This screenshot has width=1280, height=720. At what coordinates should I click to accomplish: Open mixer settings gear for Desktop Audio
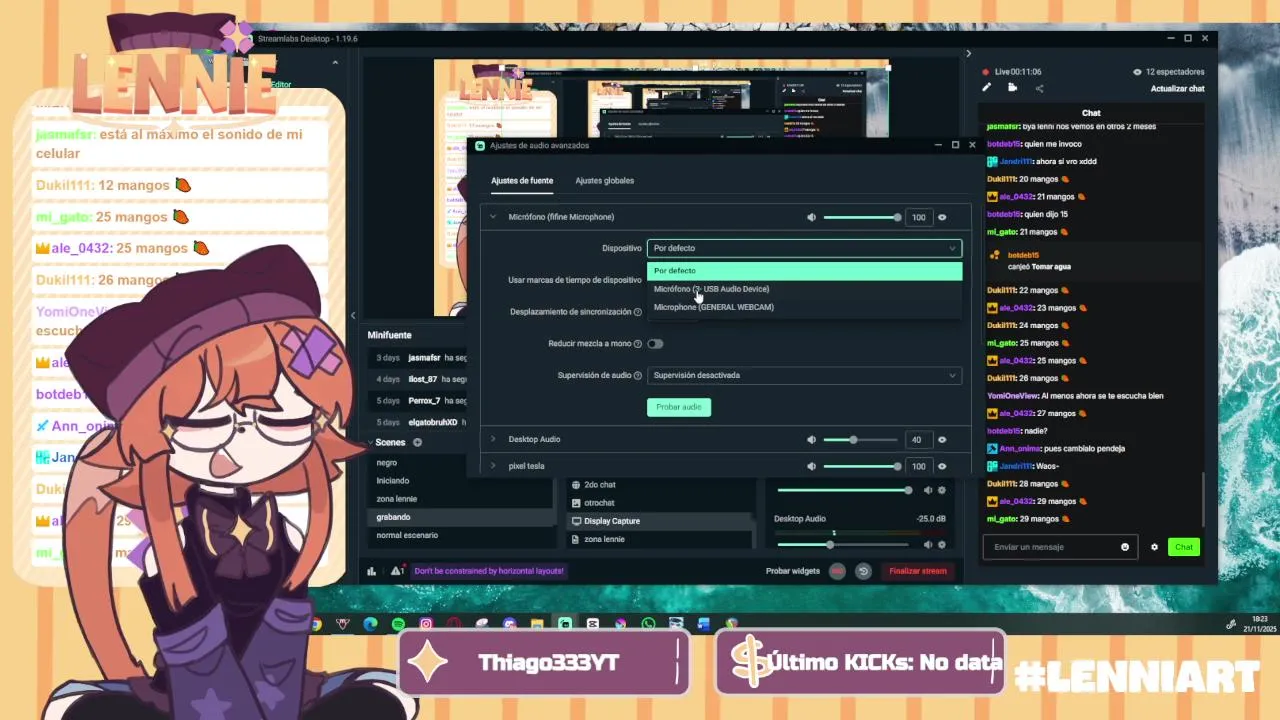(943, 545)
